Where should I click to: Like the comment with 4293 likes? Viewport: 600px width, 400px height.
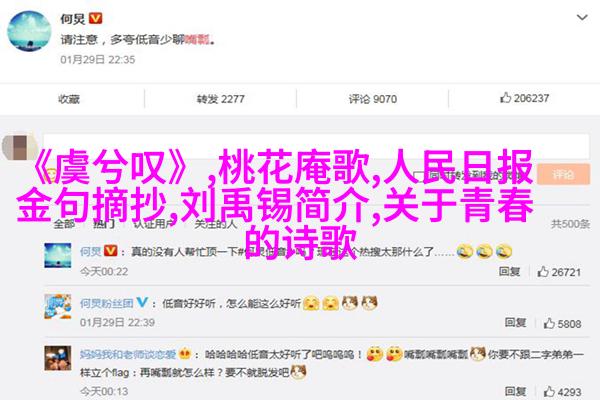click(x=562, y=392)
